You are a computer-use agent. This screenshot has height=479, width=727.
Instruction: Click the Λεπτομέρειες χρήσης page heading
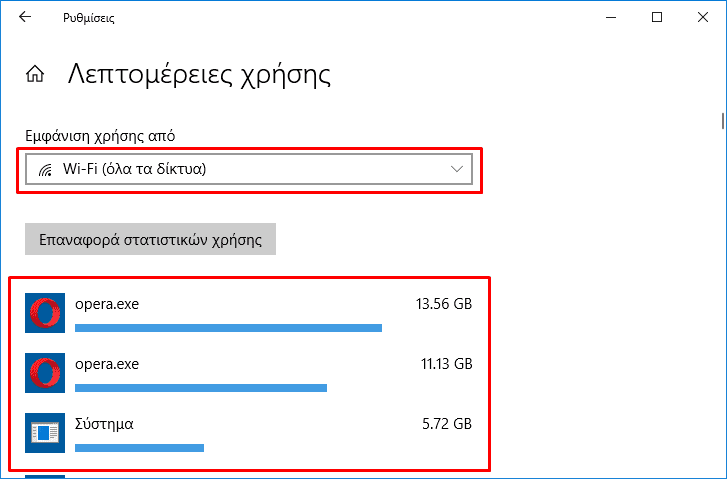[199, 74]
